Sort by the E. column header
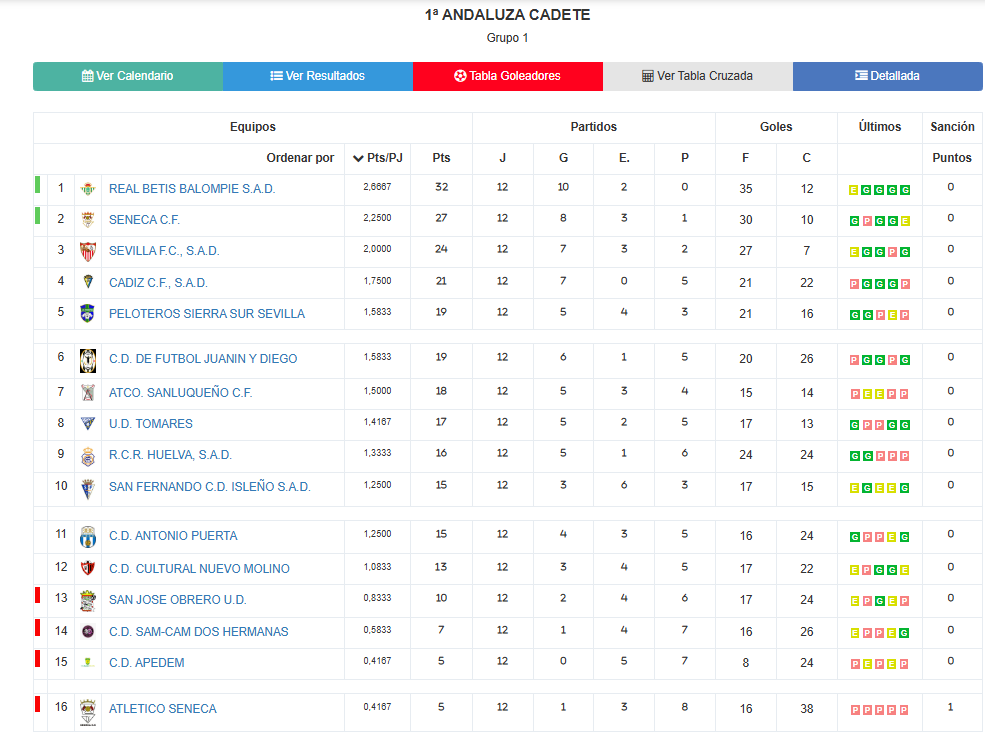The width and height of the screenshot is (985, 734). pyautogui.click(x=624, y=158)
